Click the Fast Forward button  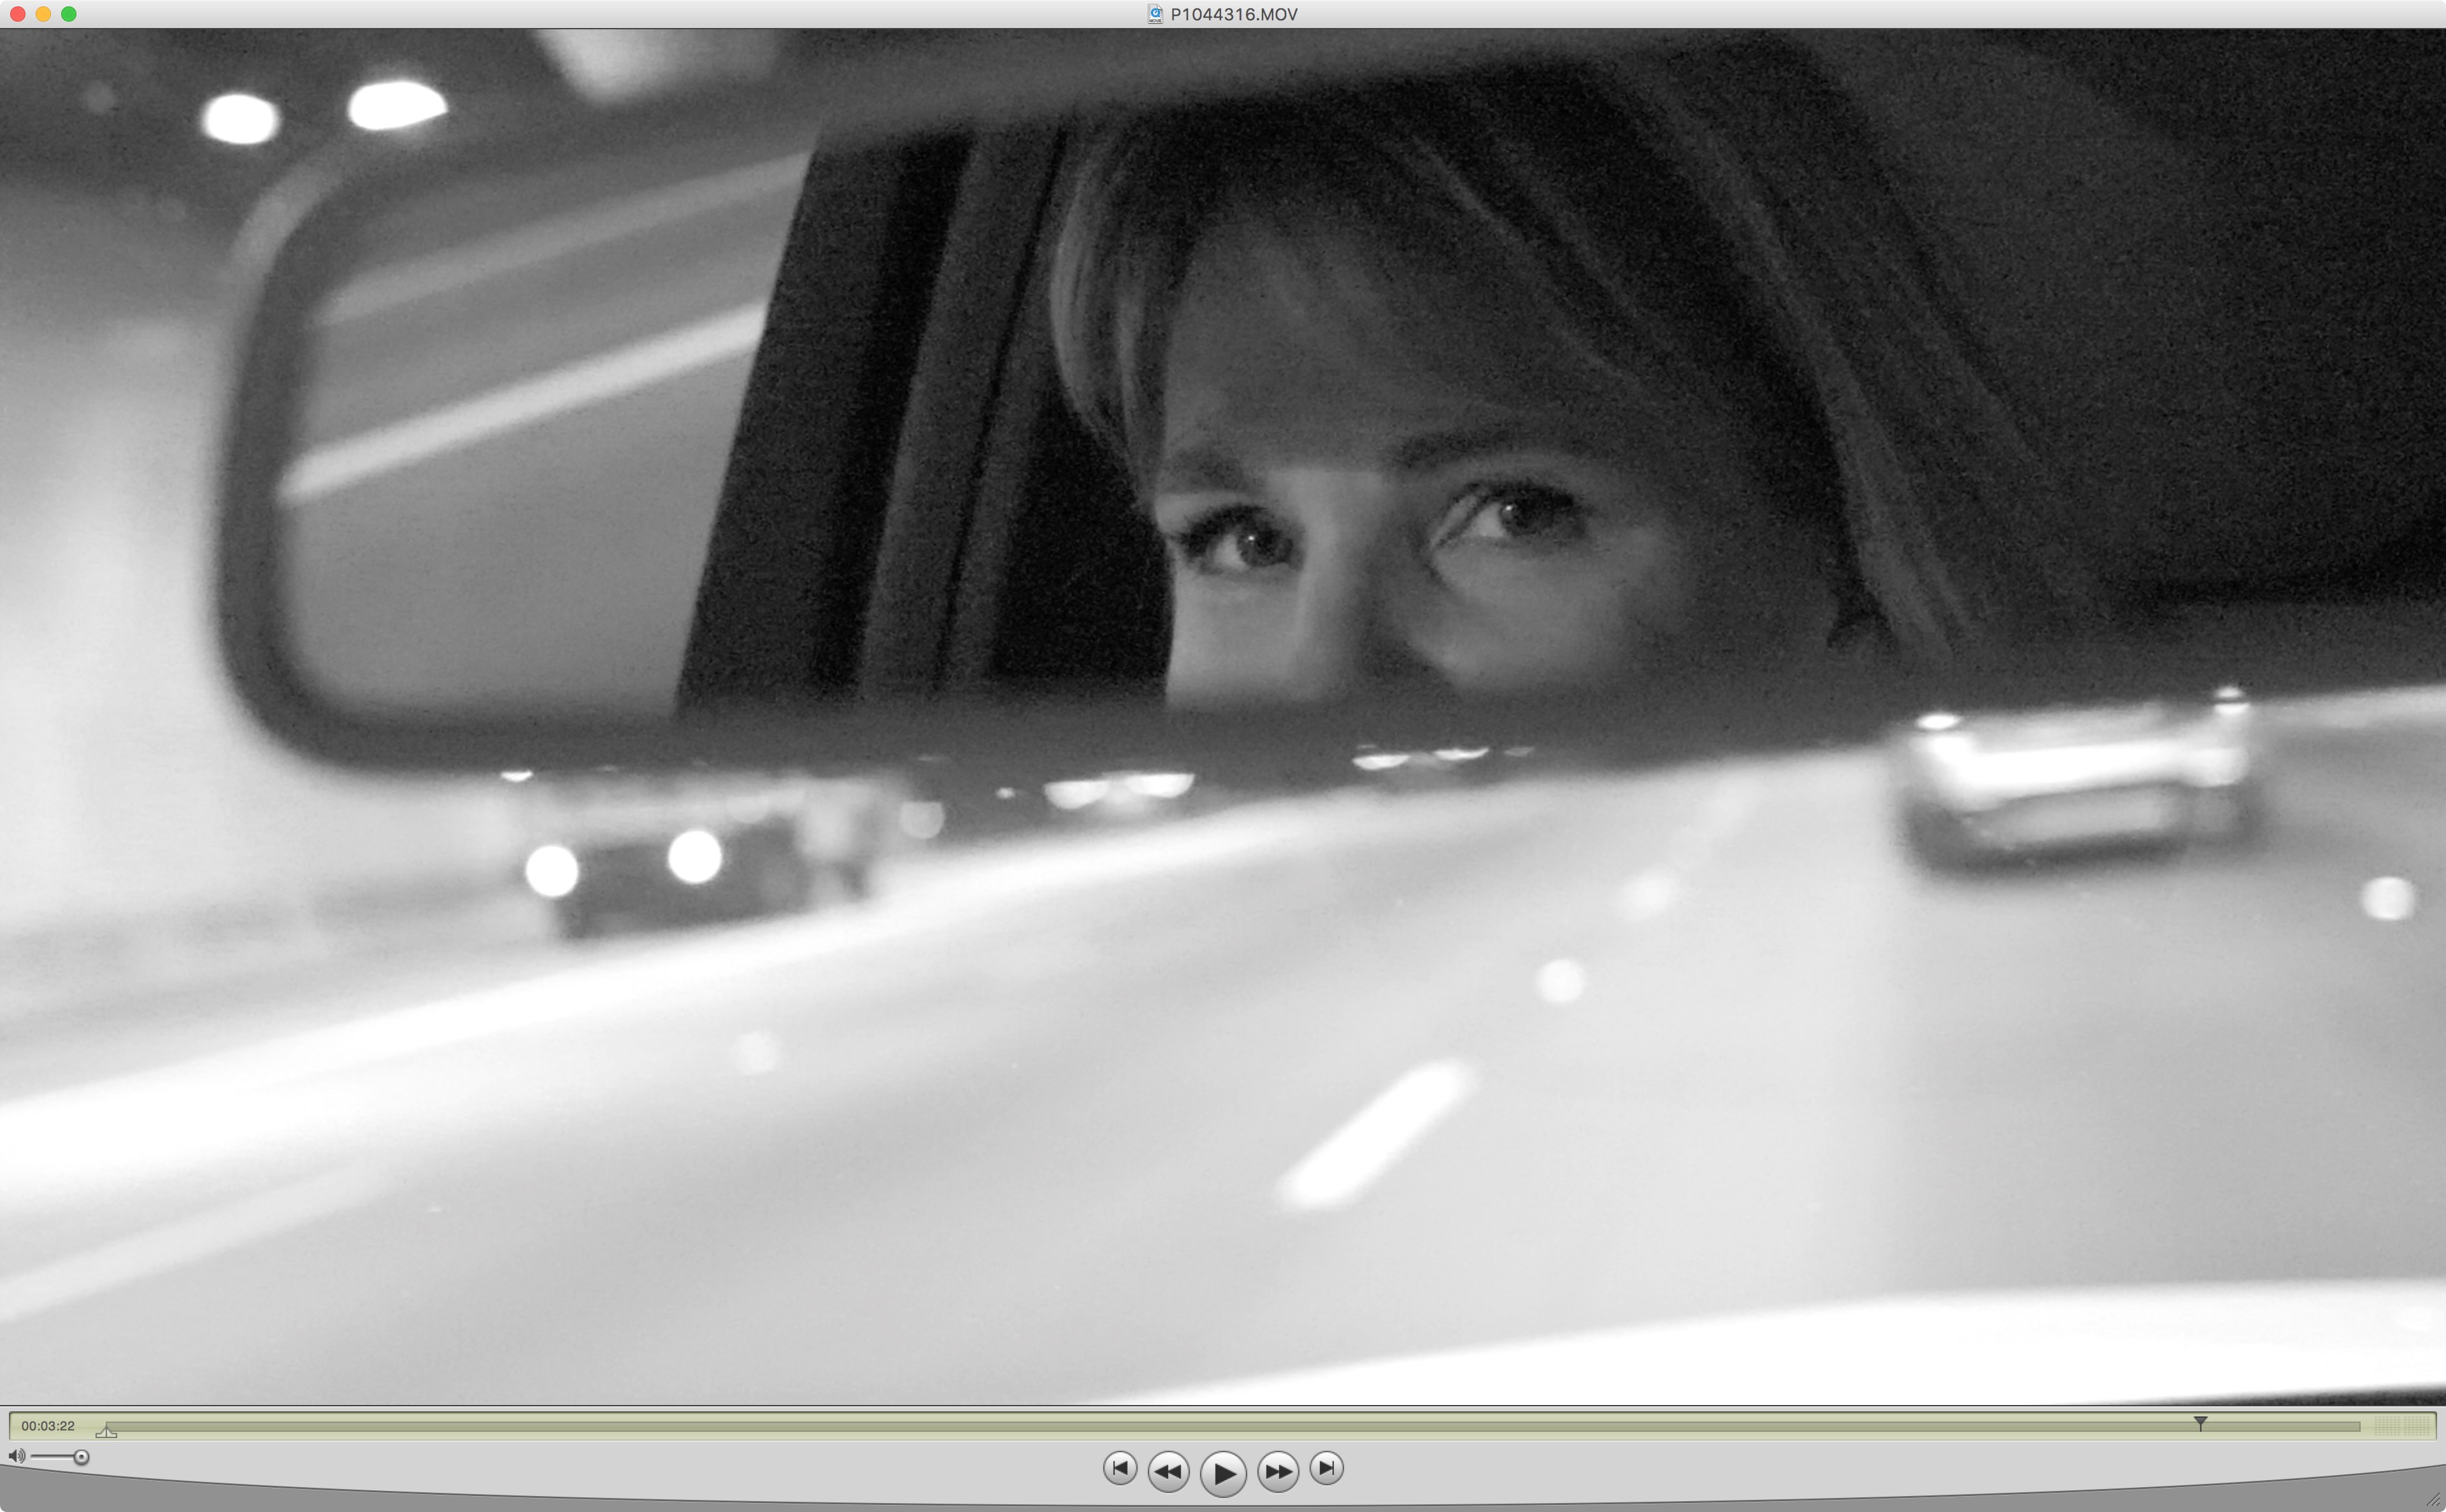point(1278,1471)
